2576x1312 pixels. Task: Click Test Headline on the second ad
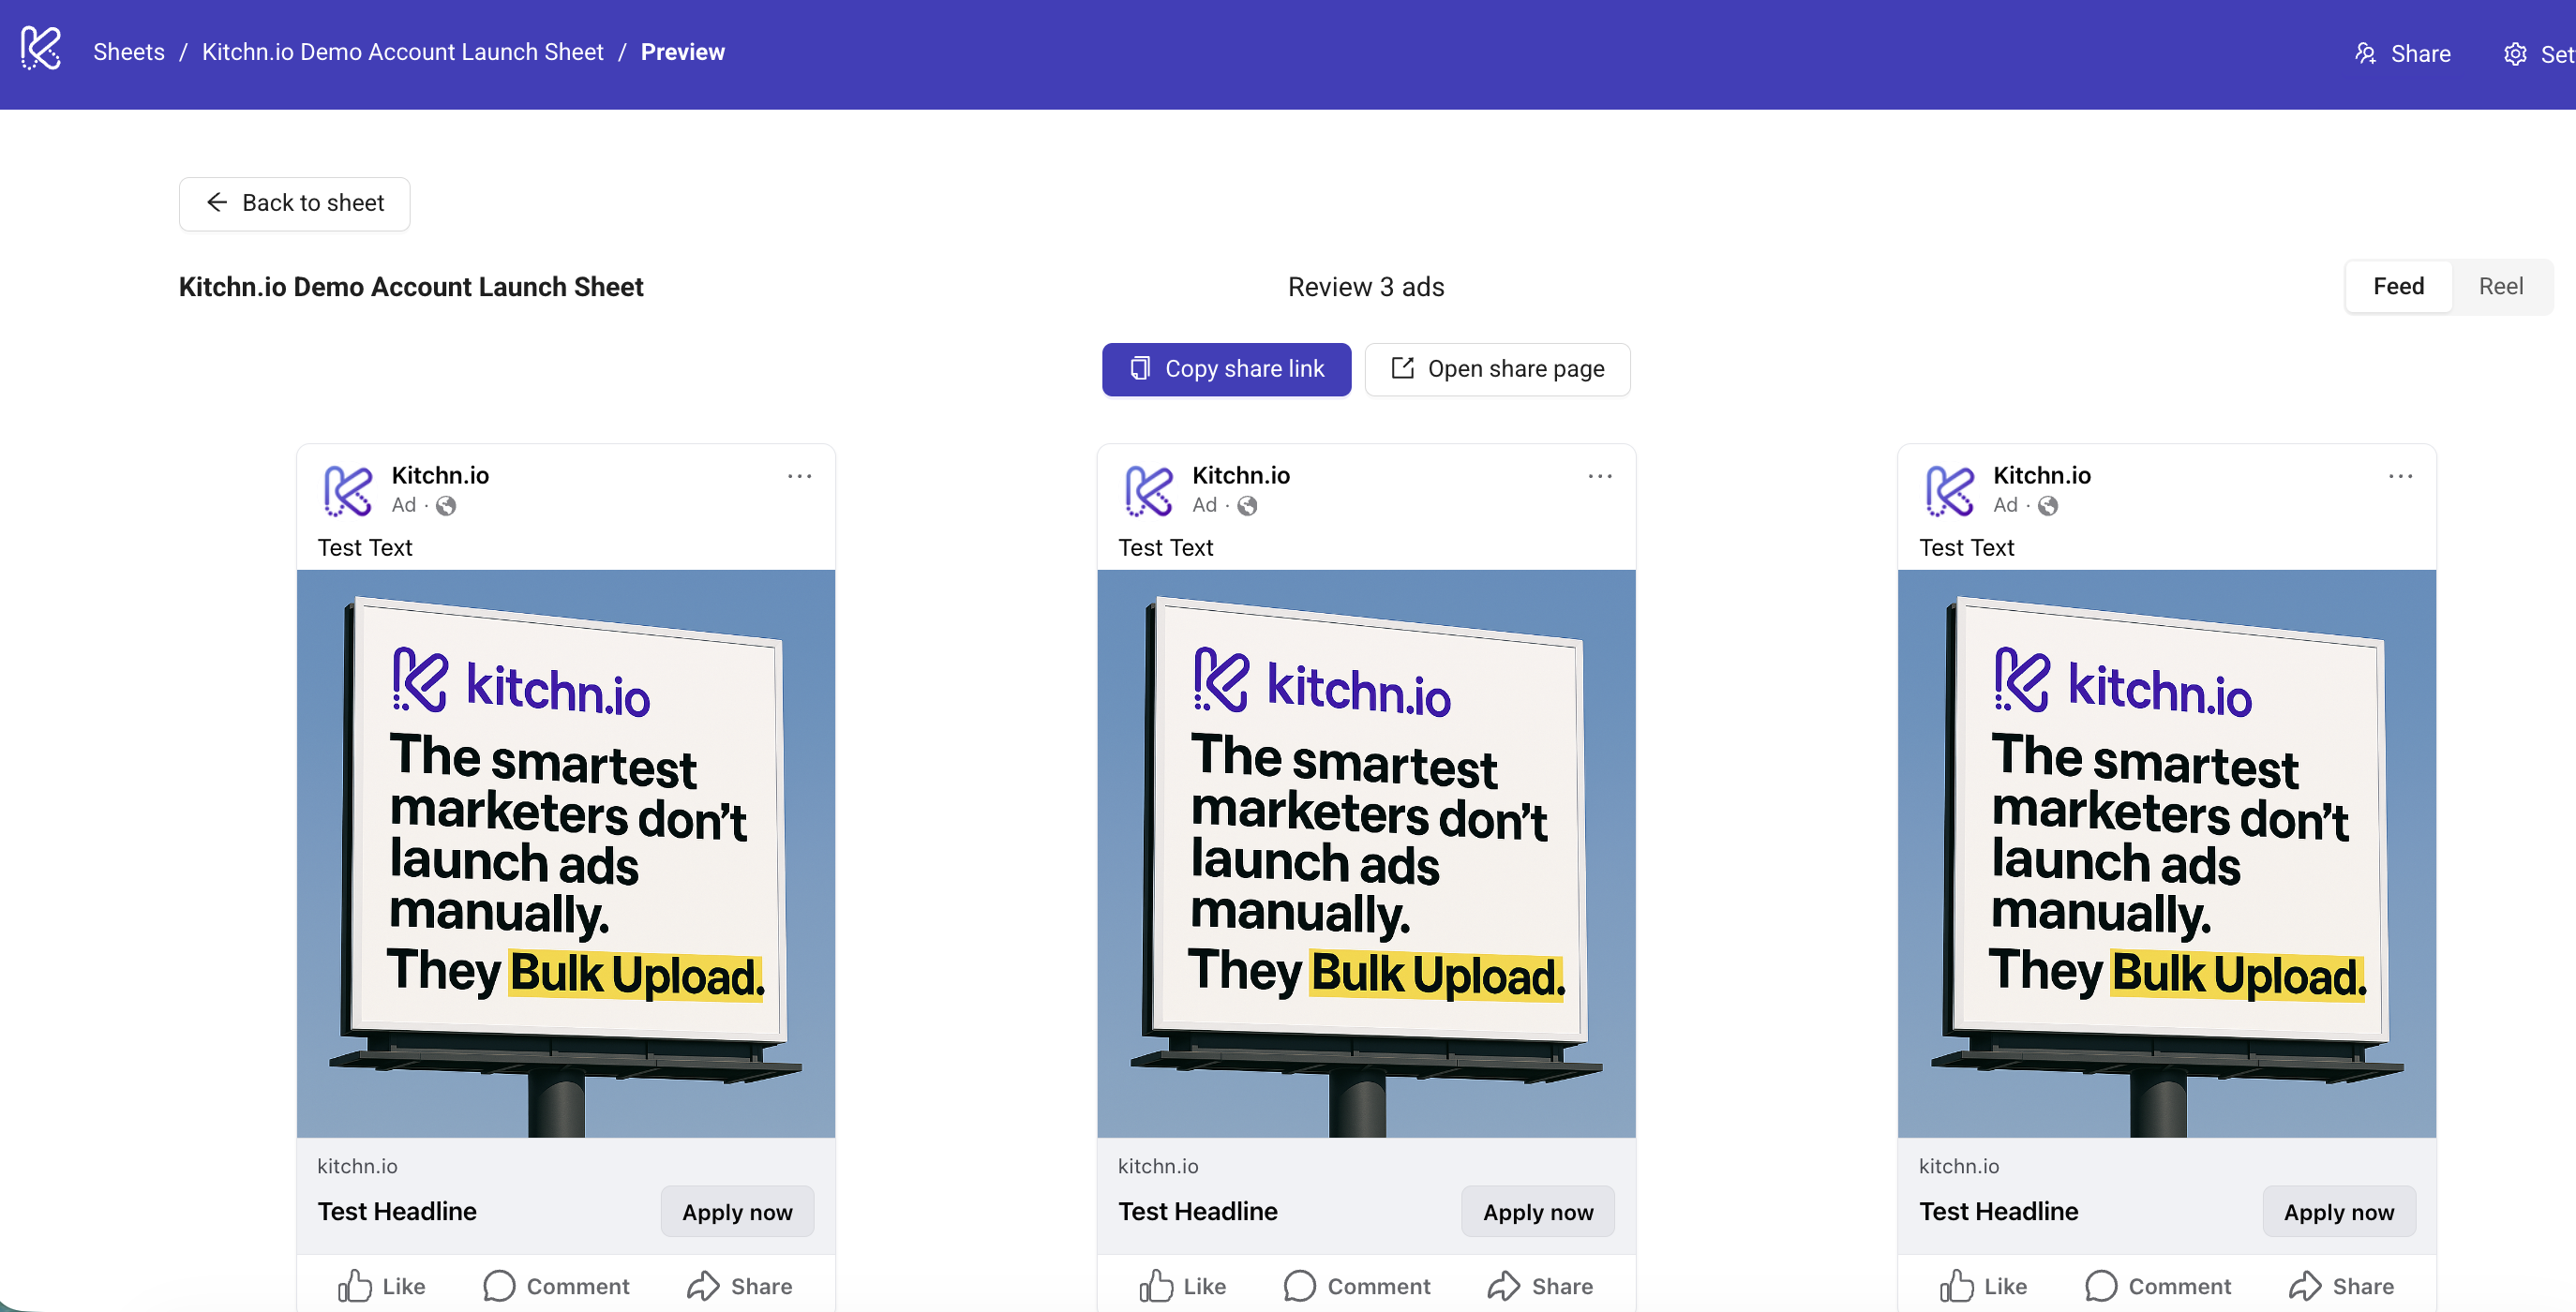point(1198,1211)
